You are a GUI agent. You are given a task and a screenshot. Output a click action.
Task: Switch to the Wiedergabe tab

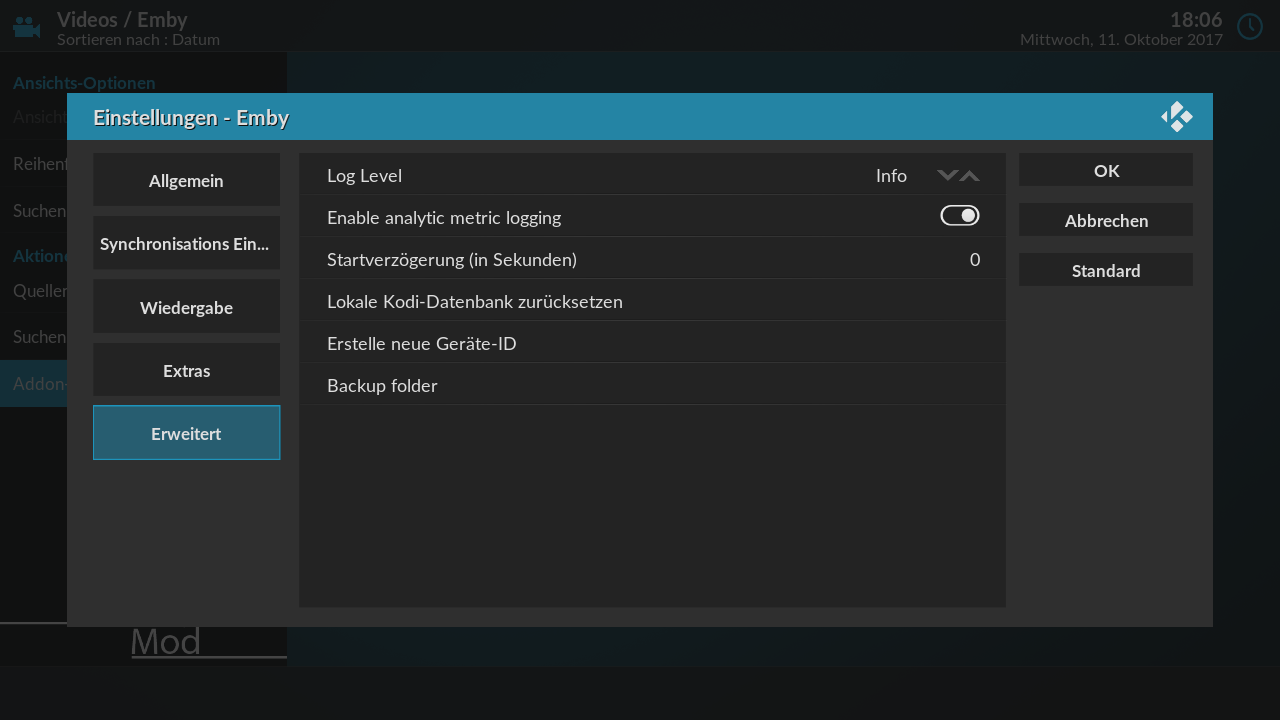(186, 308)
